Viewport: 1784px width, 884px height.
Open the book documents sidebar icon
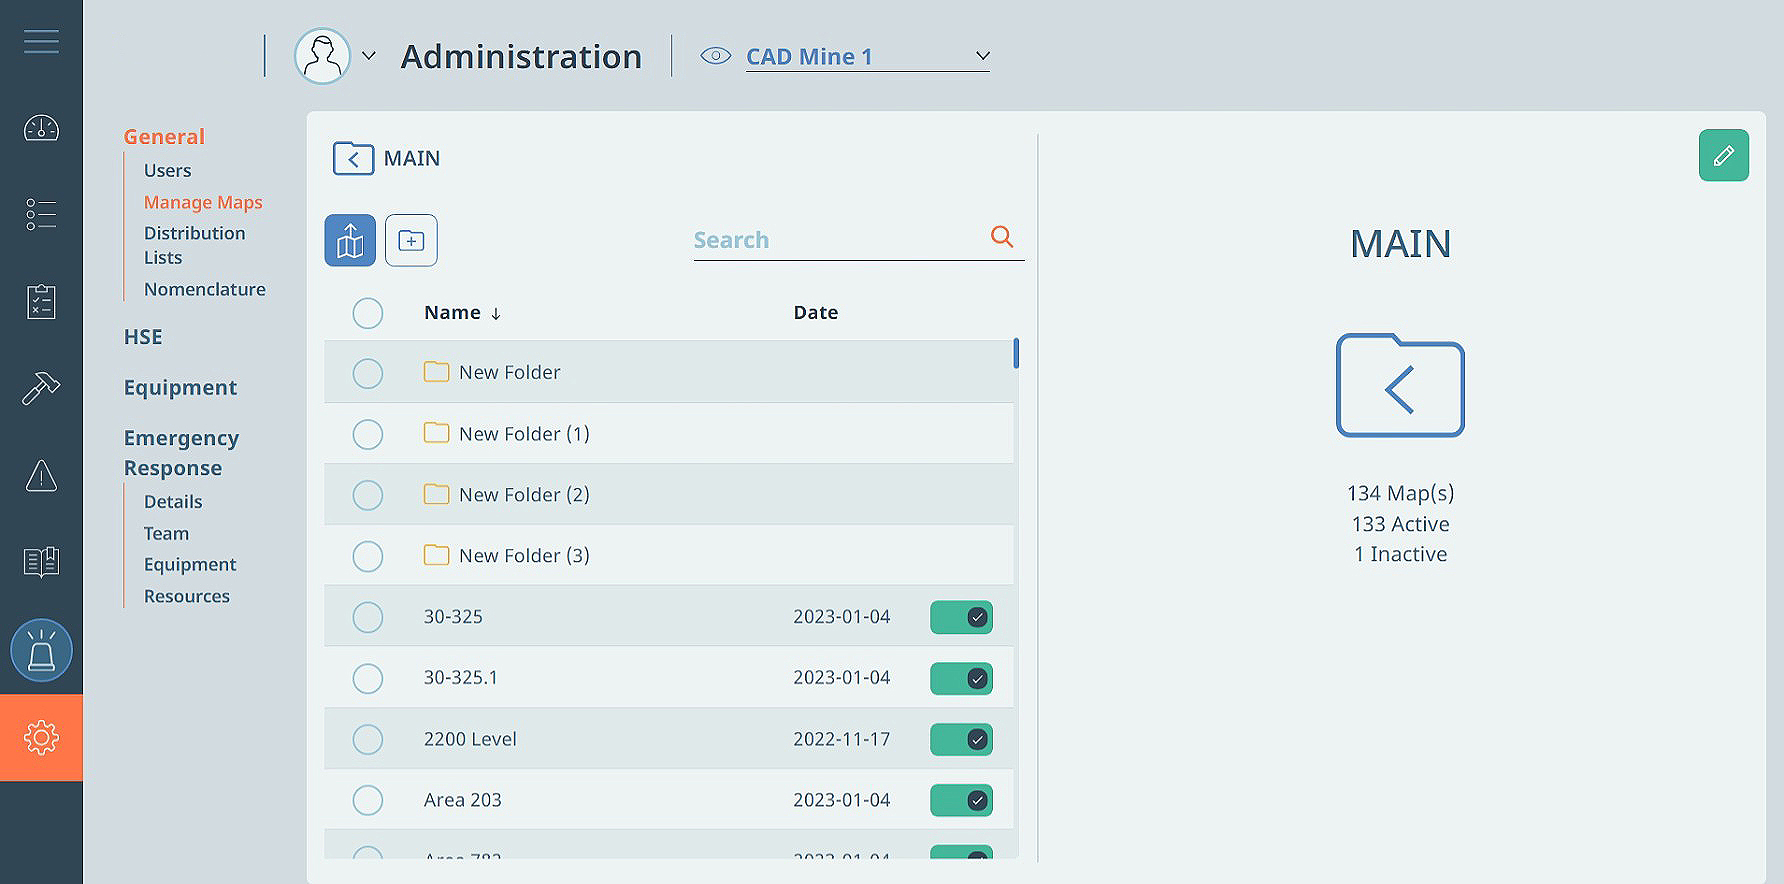click(41, 562)
